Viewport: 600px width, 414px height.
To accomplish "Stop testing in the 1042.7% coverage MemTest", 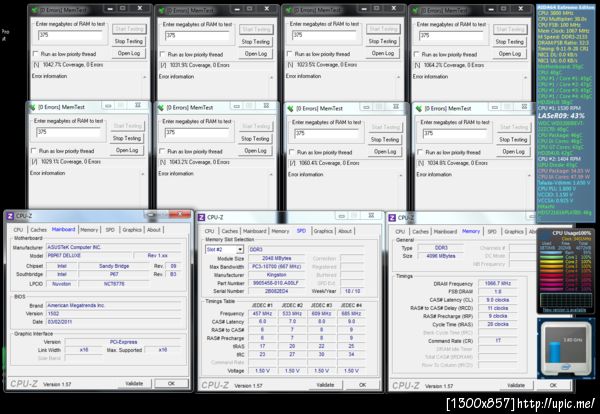I will 129,41.
